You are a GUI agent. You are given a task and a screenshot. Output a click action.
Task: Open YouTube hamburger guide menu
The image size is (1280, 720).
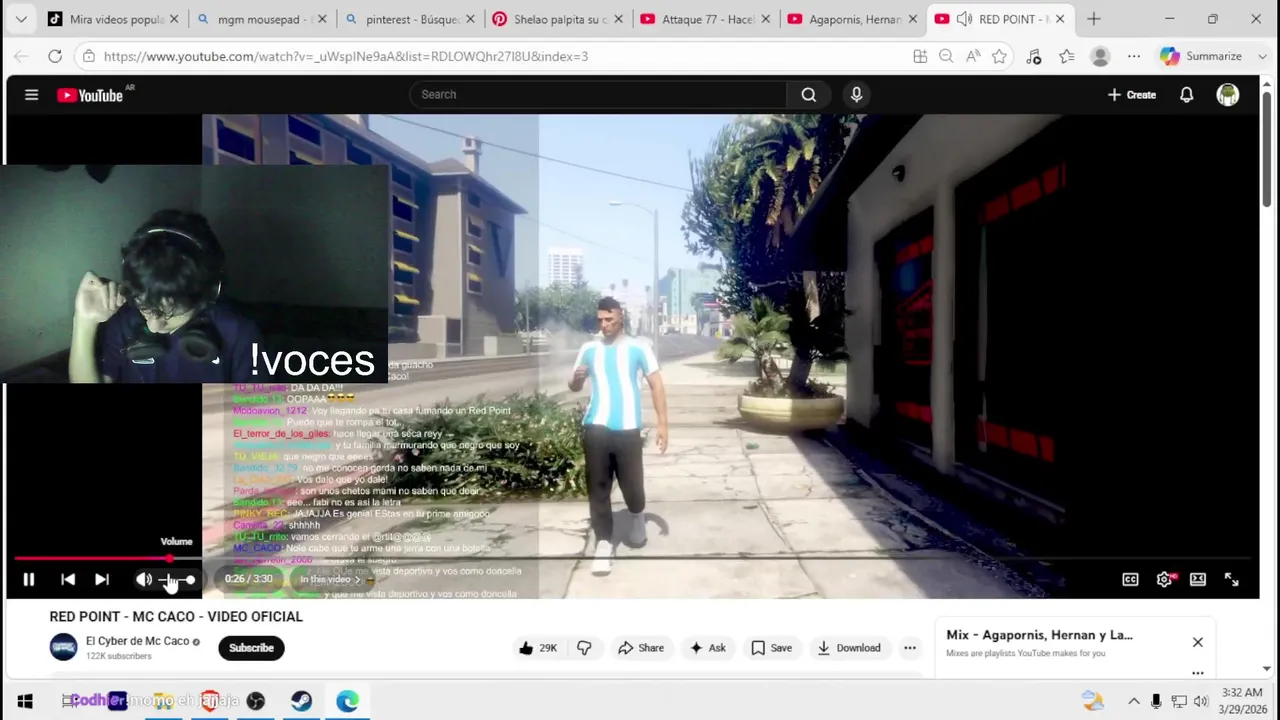(x=31, y=95)
